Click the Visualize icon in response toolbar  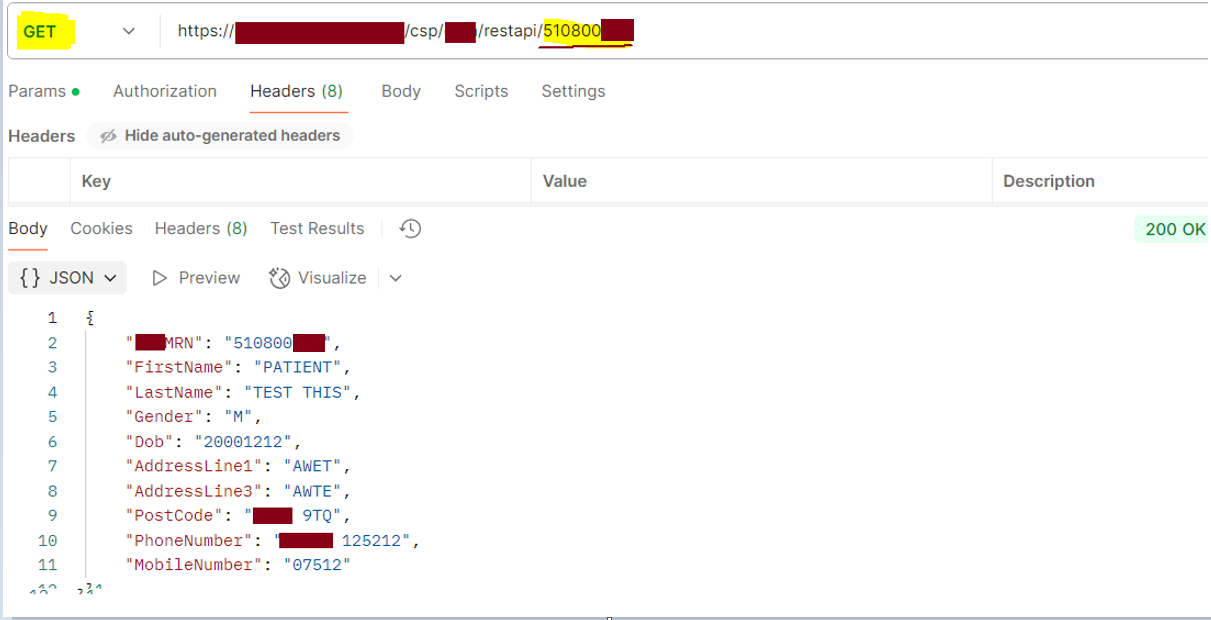pyautogui.click(x=280, y=278)
